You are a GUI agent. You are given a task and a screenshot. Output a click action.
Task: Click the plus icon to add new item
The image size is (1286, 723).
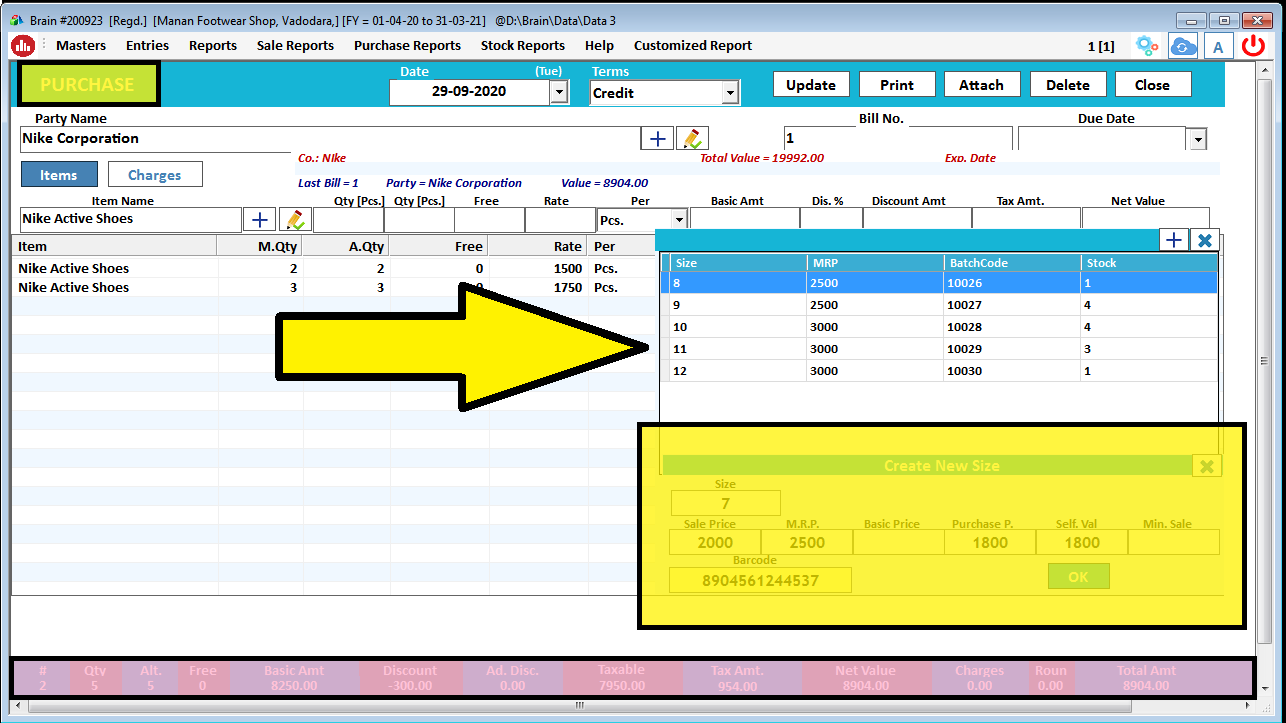point(259,218)
